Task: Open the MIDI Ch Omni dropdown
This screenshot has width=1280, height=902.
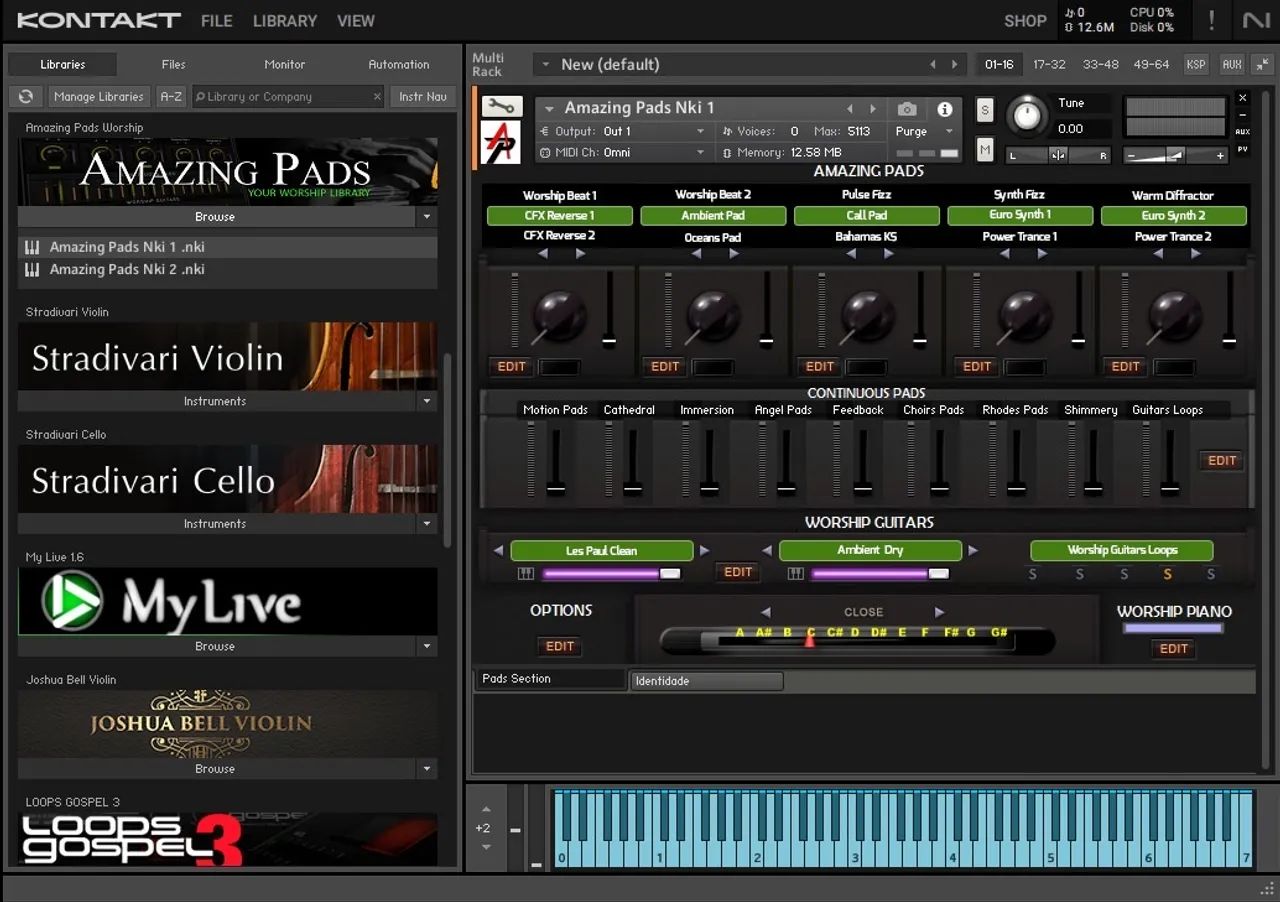Action: coord(622,152)
